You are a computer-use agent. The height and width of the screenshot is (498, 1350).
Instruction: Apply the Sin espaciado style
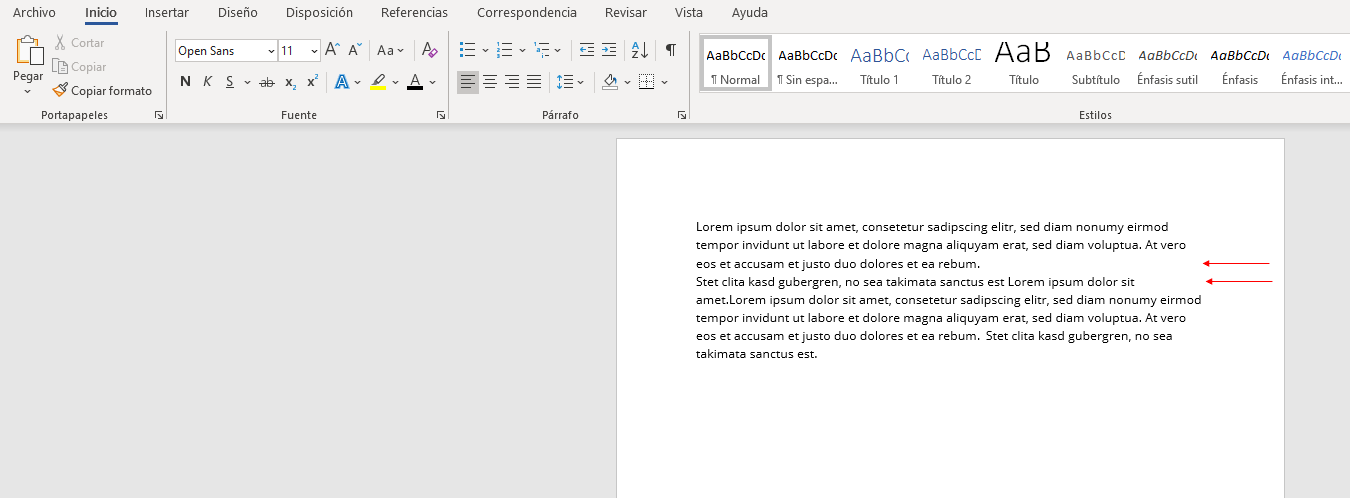click(807, 64)
